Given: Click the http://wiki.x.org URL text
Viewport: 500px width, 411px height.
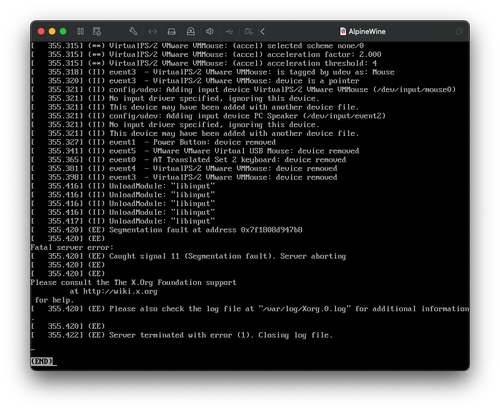Looking at the screenshot, I should pos(120,291).
